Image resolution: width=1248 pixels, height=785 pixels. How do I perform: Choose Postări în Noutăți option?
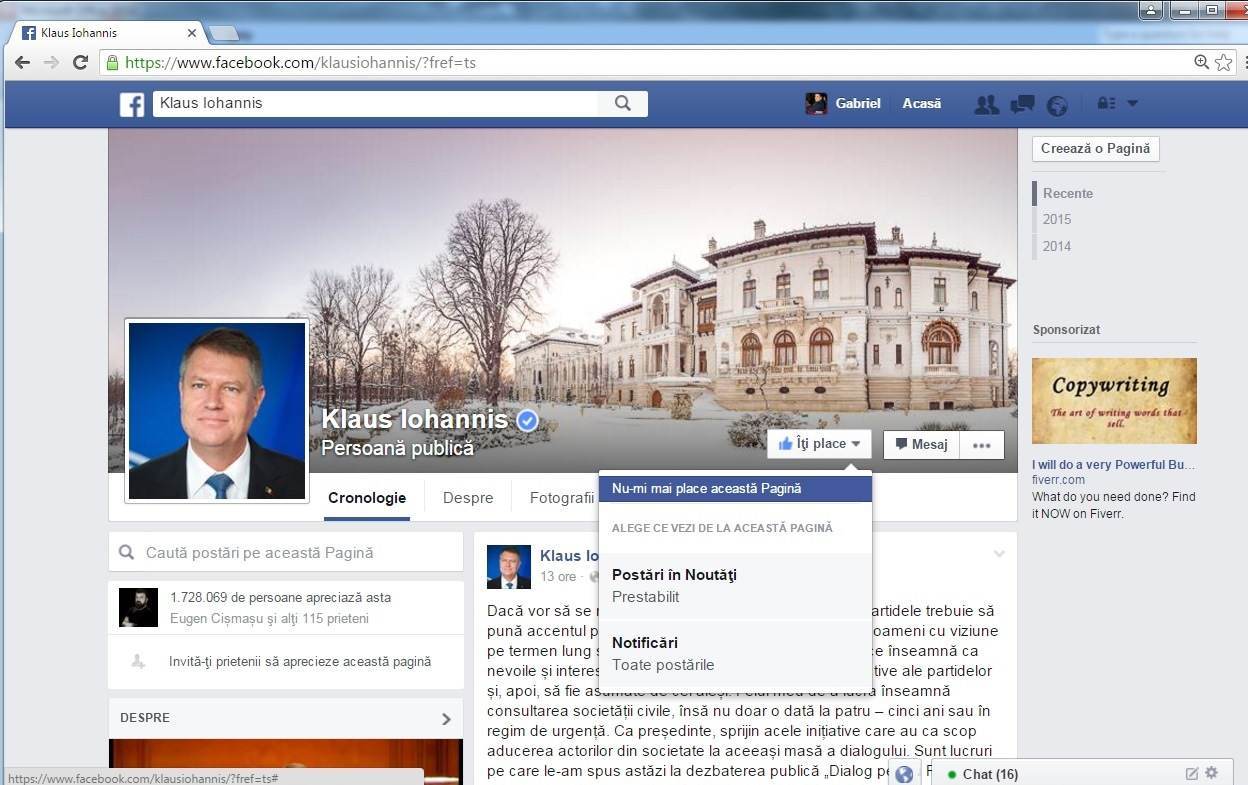pyautogui.click(x=735, y=586)
